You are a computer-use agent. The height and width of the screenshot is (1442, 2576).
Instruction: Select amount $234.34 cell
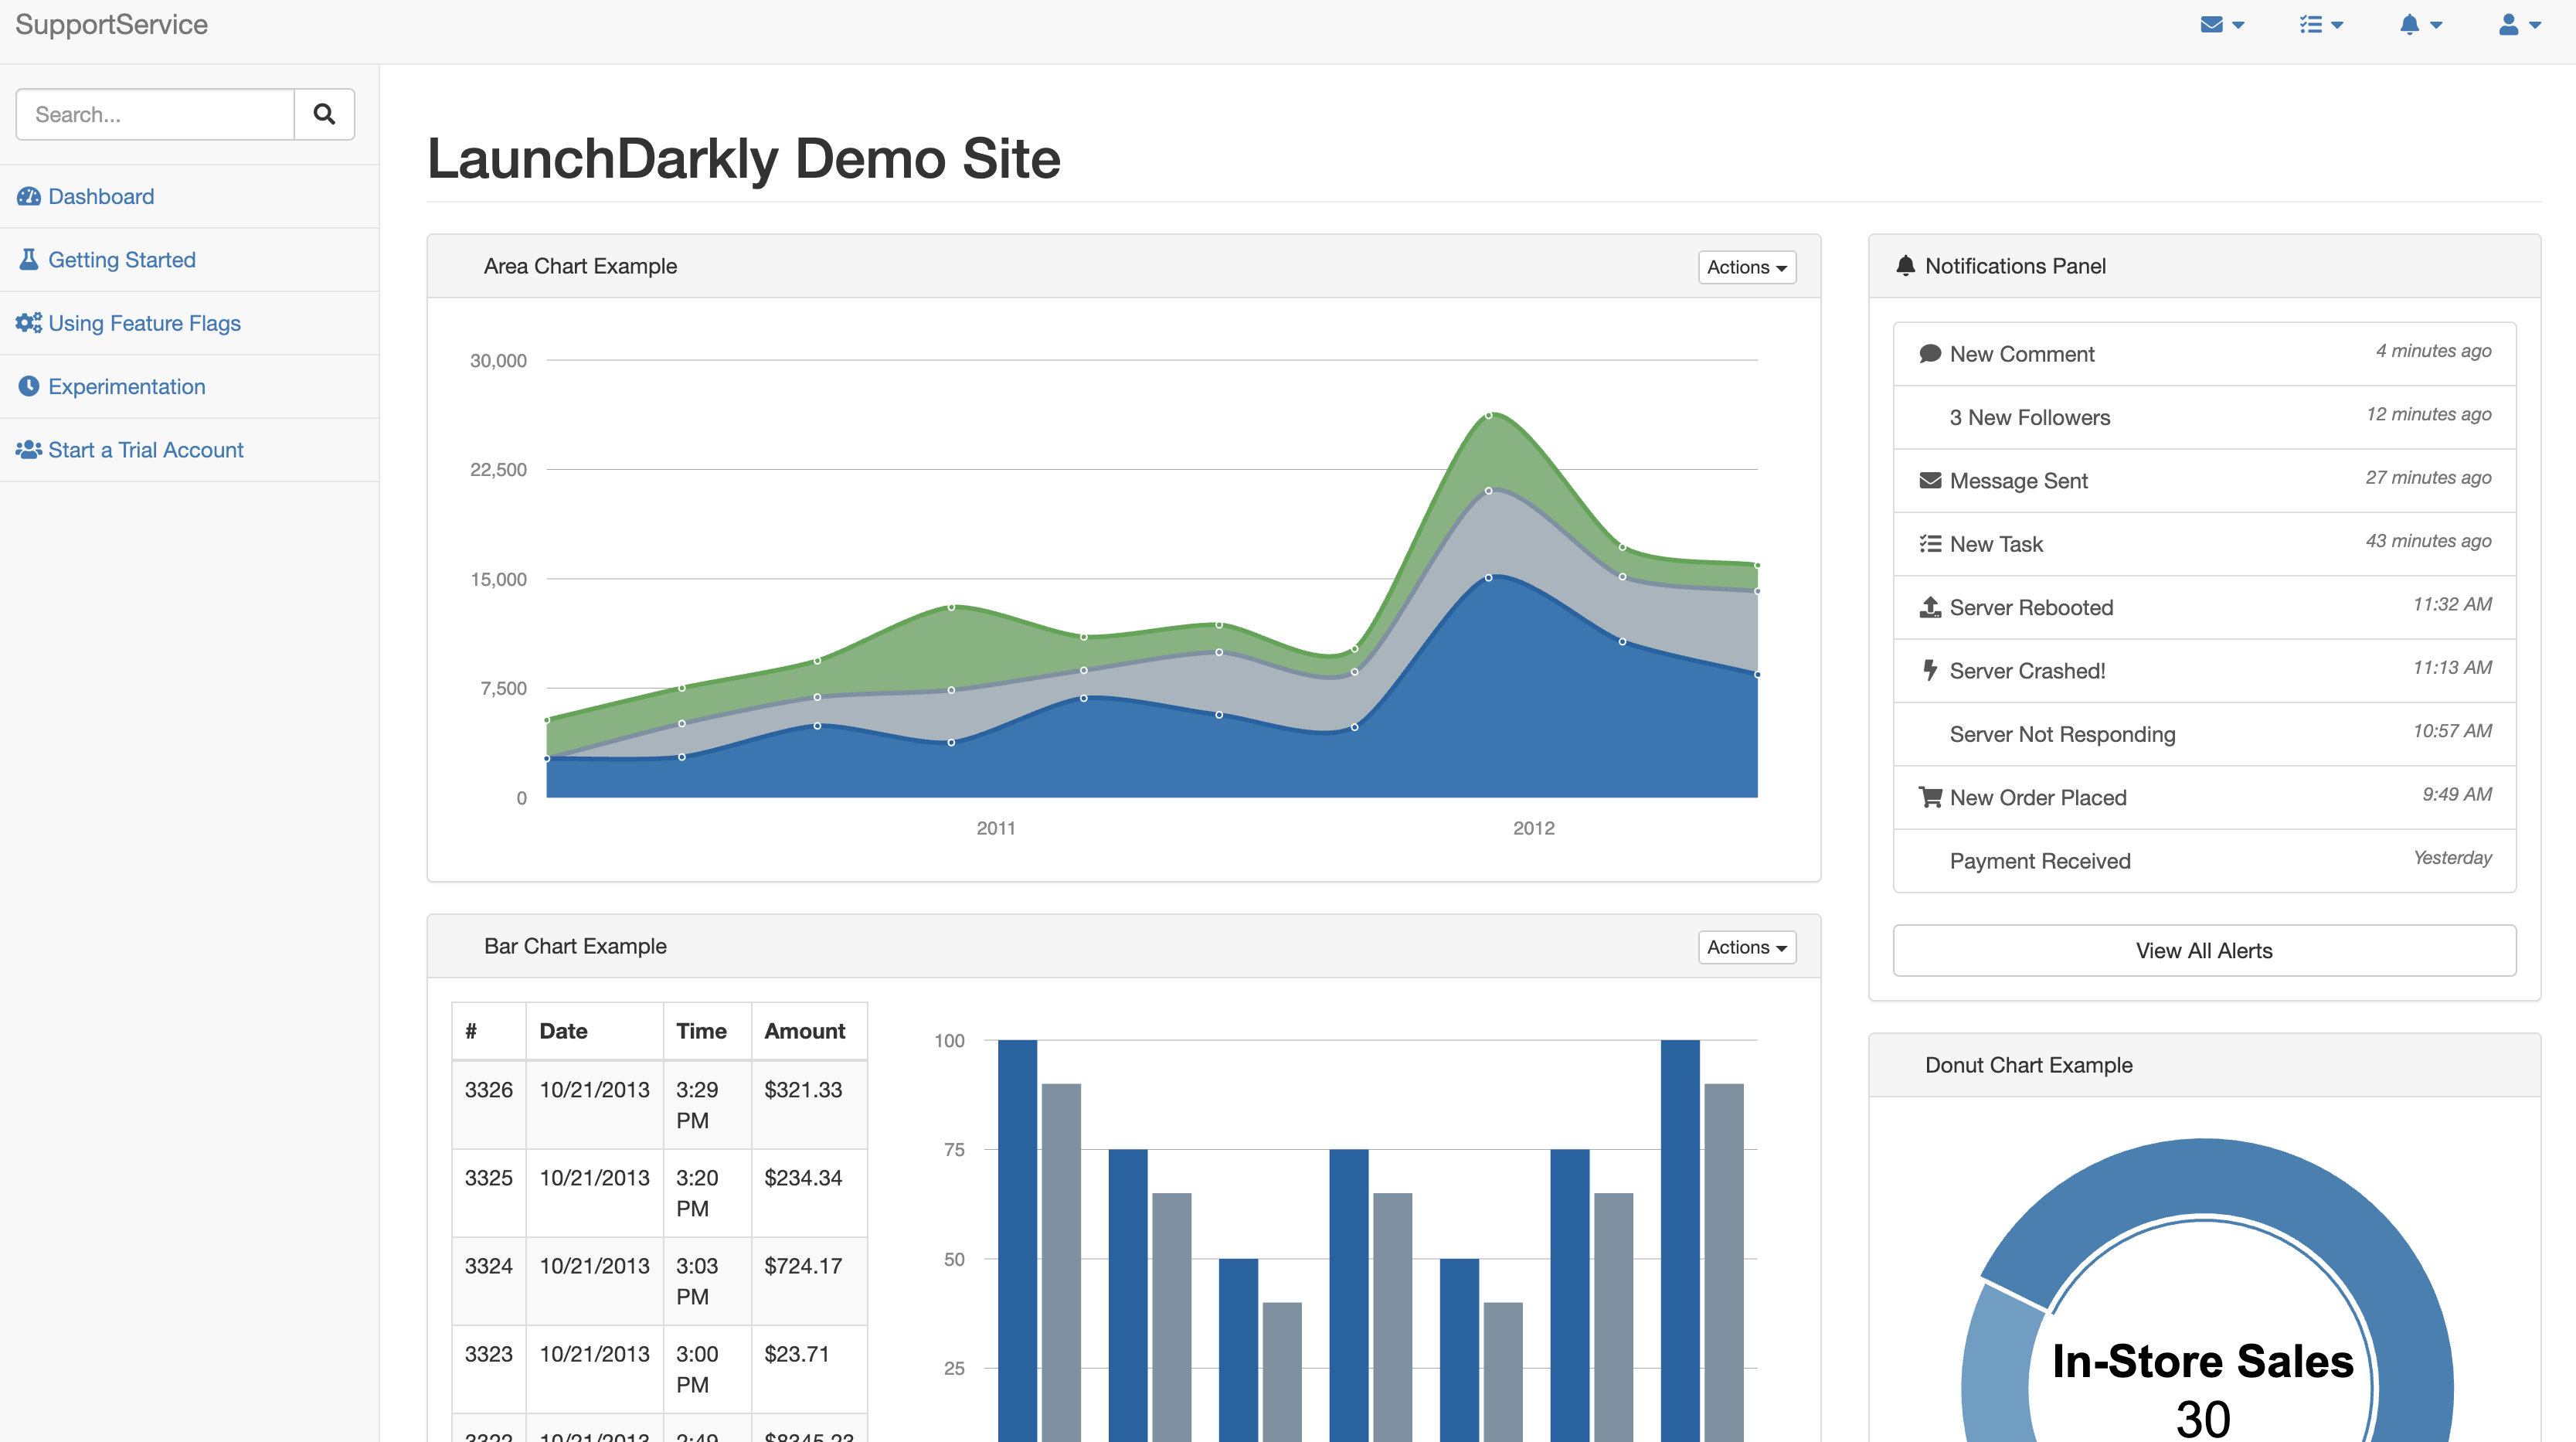point(809,1193)
